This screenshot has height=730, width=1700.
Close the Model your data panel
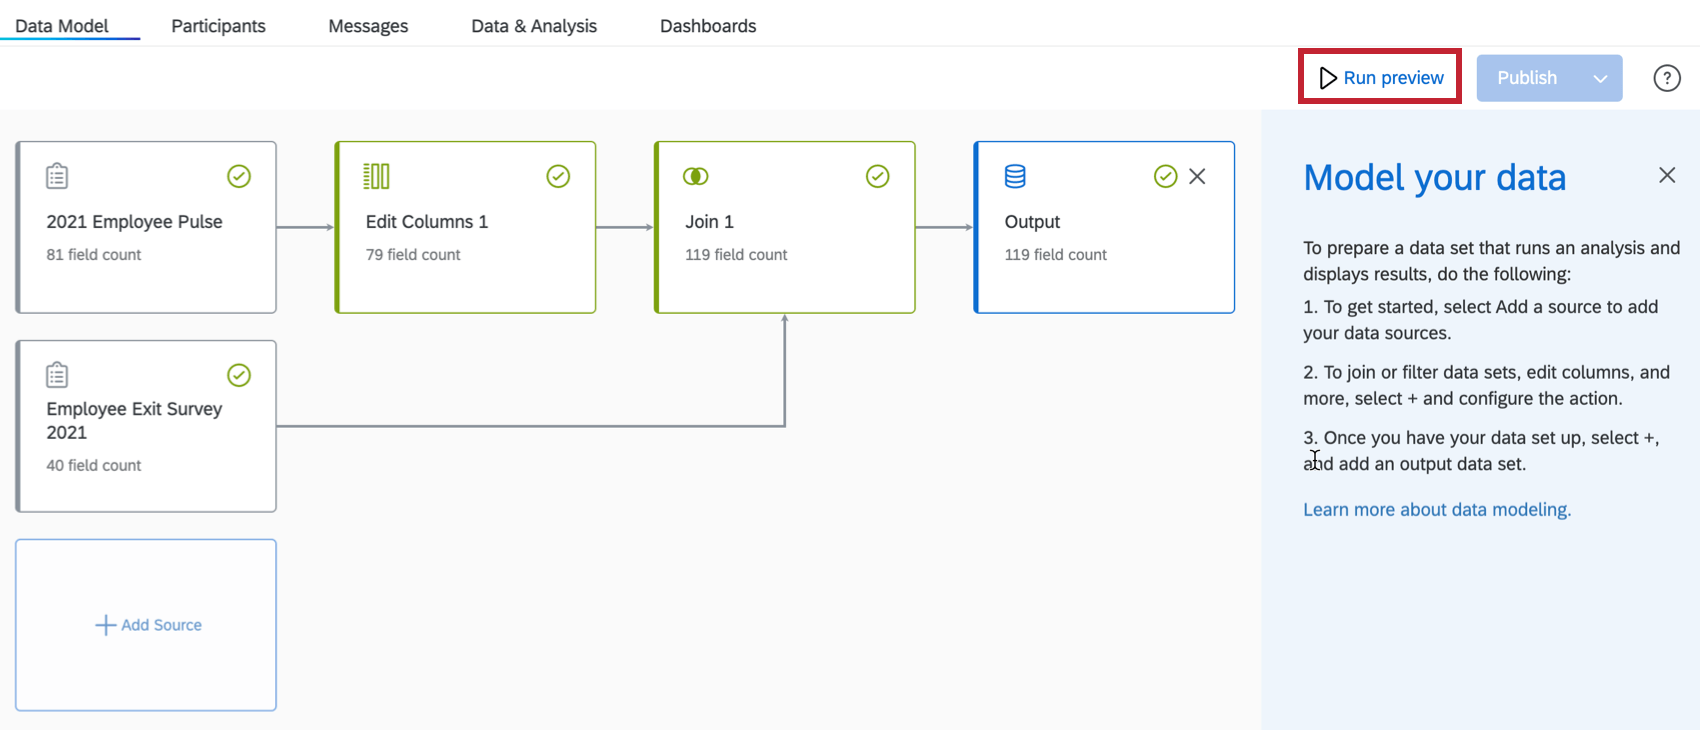(1666, 176)
